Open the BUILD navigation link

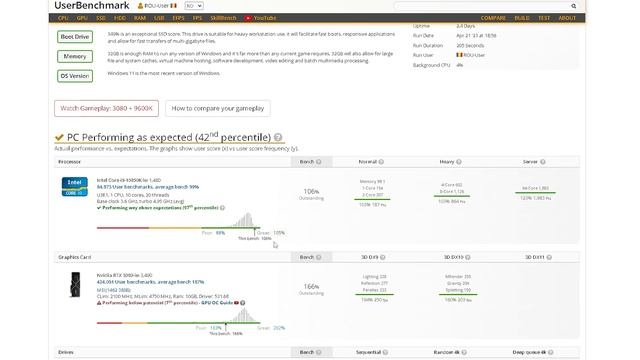[x=522, y=18]
